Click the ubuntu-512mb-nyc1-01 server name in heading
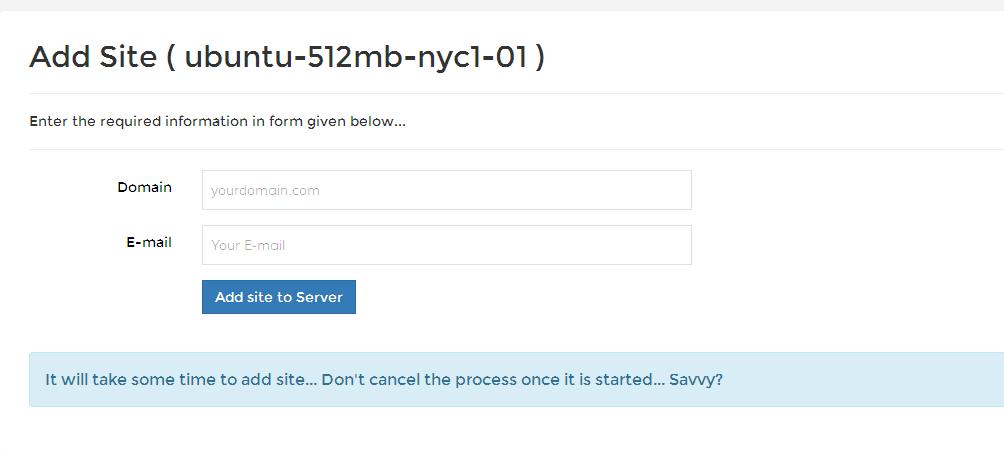1004x455 pixels. click(356, 57)
